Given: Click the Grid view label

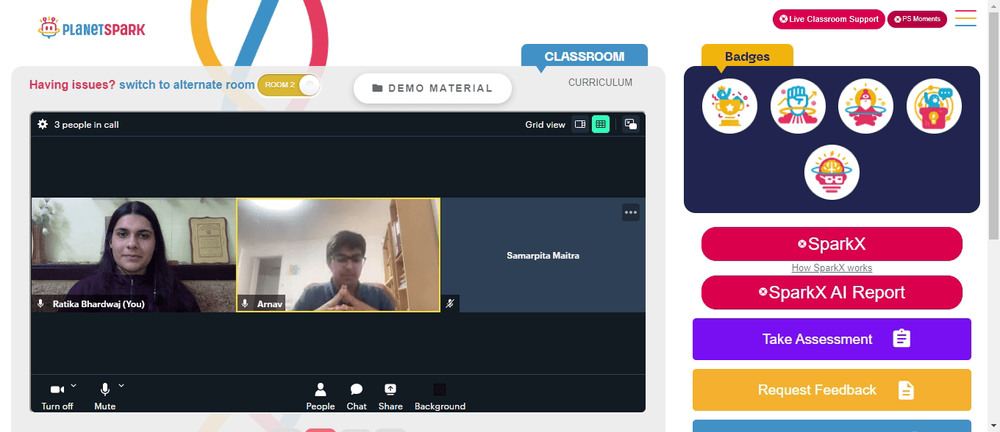Looking at the screenshot, I should pos(545,125).
